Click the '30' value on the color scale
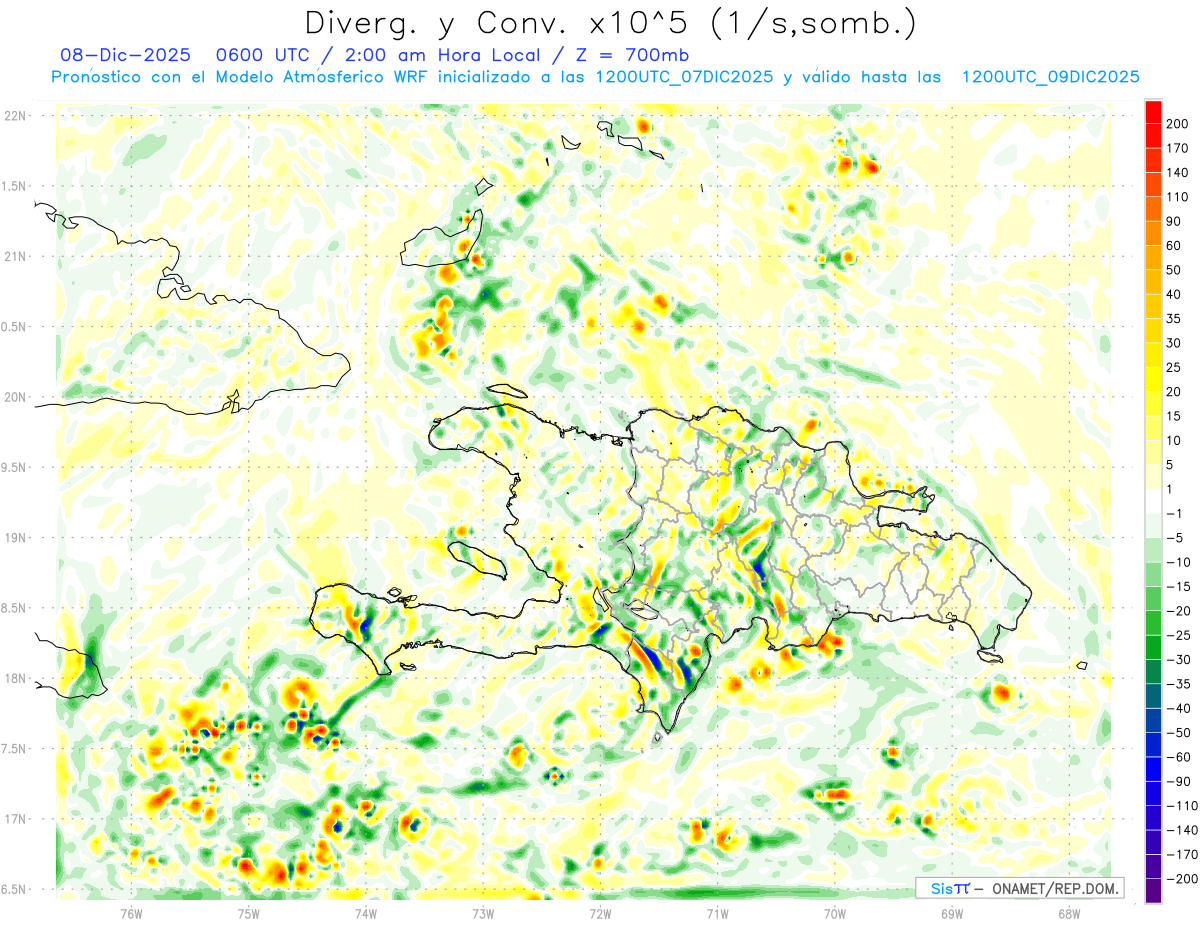The image size is (1200, 927). pyautogui.click(x=1174, y=343)
